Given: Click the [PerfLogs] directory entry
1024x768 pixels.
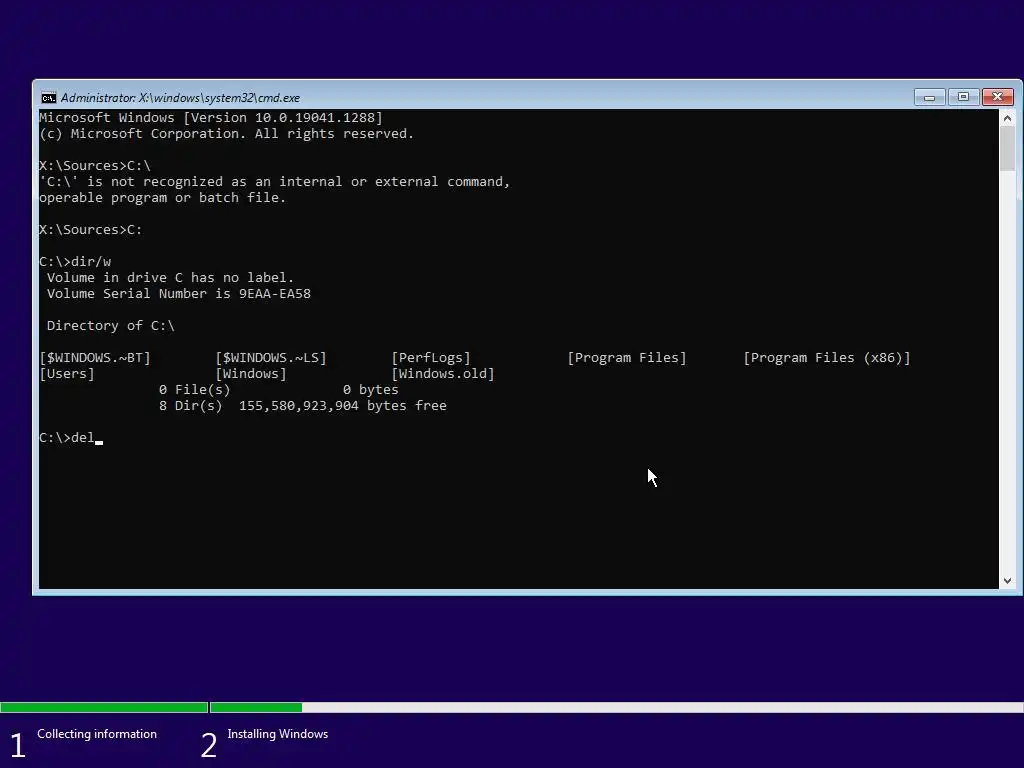Looking at the screenshot, I should click(431, 357).
